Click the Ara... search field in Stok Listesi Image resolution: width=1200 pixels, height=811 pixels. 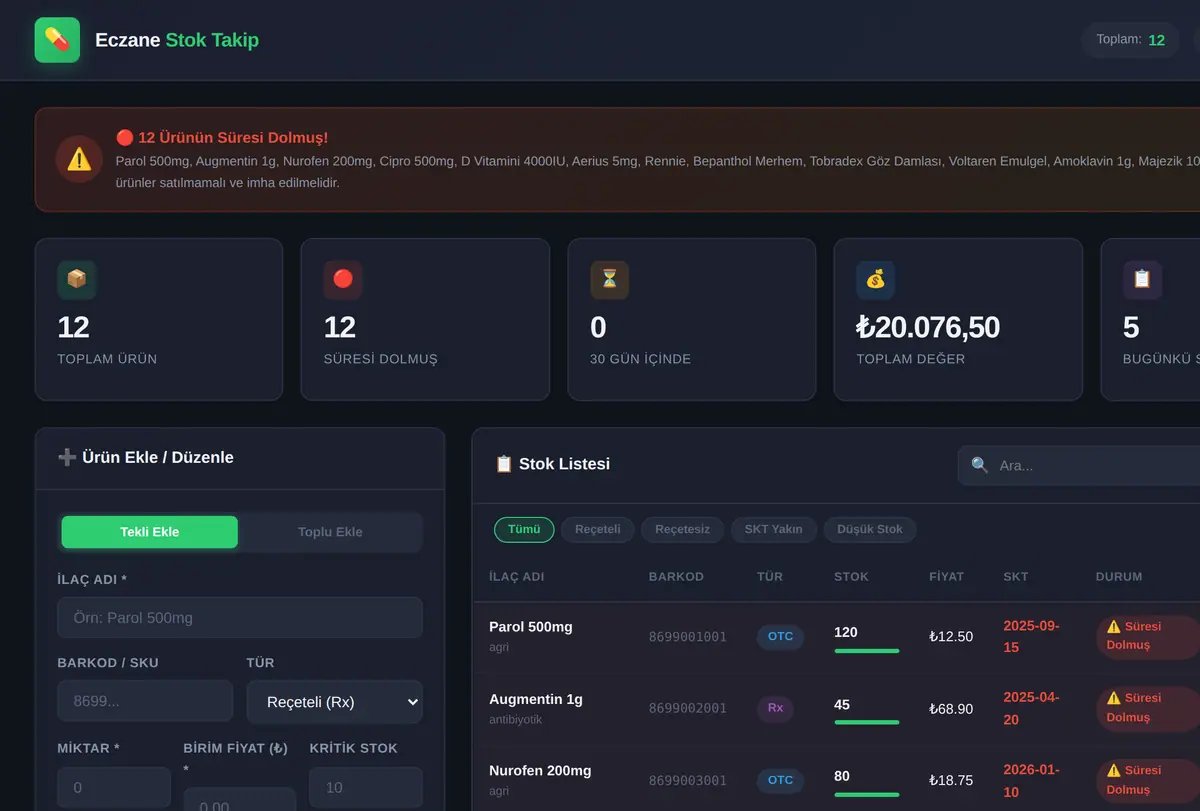(1079, 465)
